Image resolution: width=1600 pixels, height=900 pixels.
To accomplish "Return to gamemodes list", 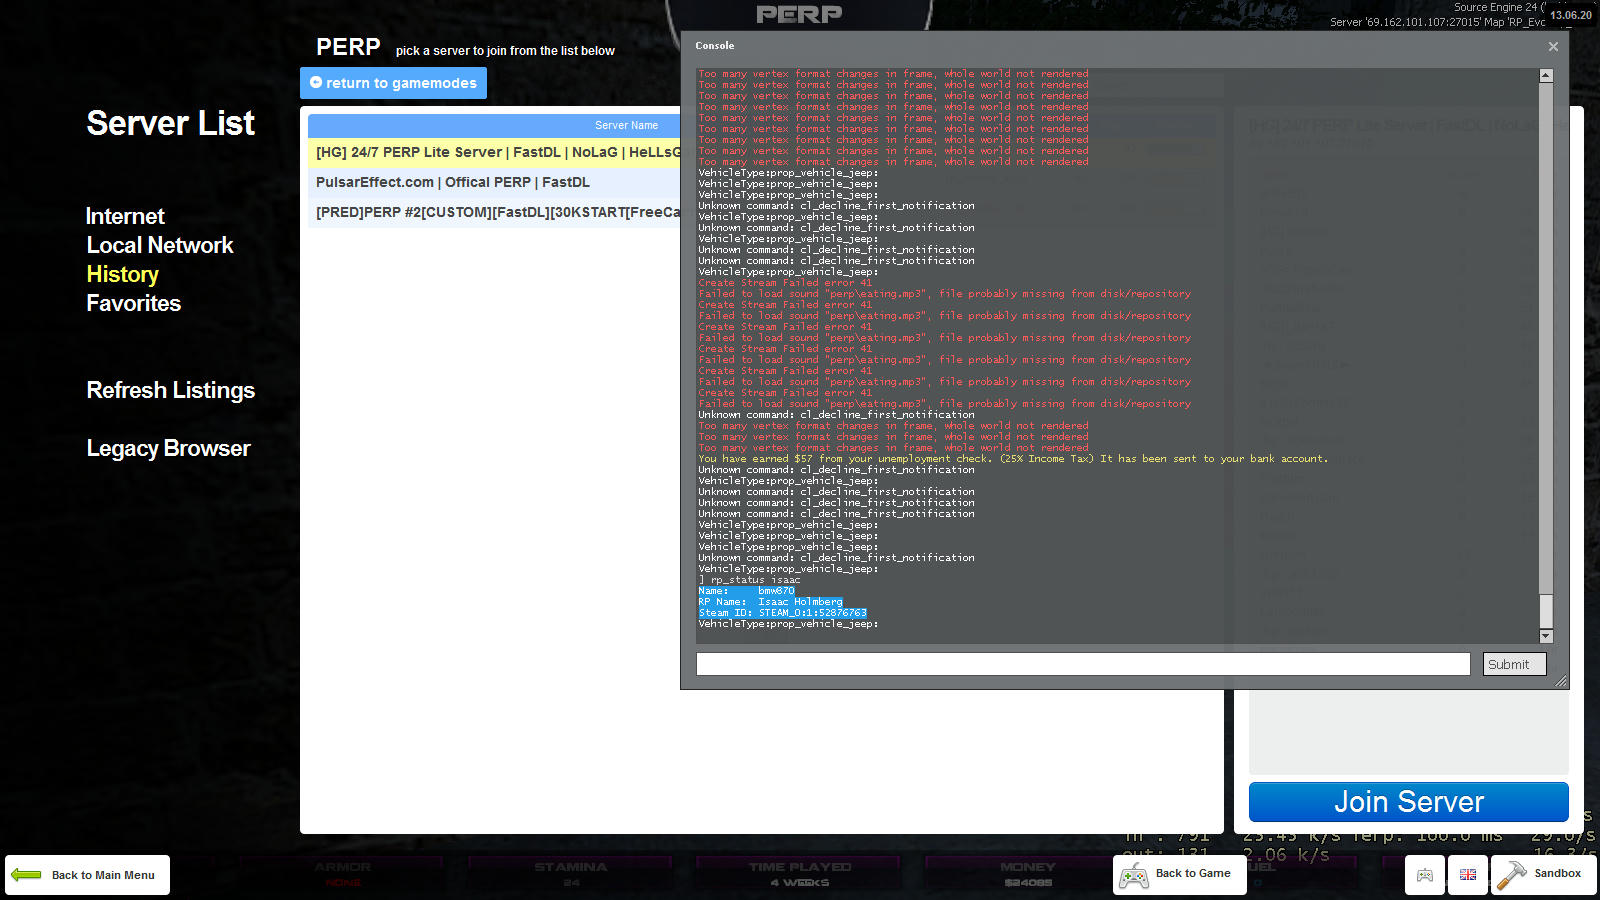I will click(x=393, y=83).
